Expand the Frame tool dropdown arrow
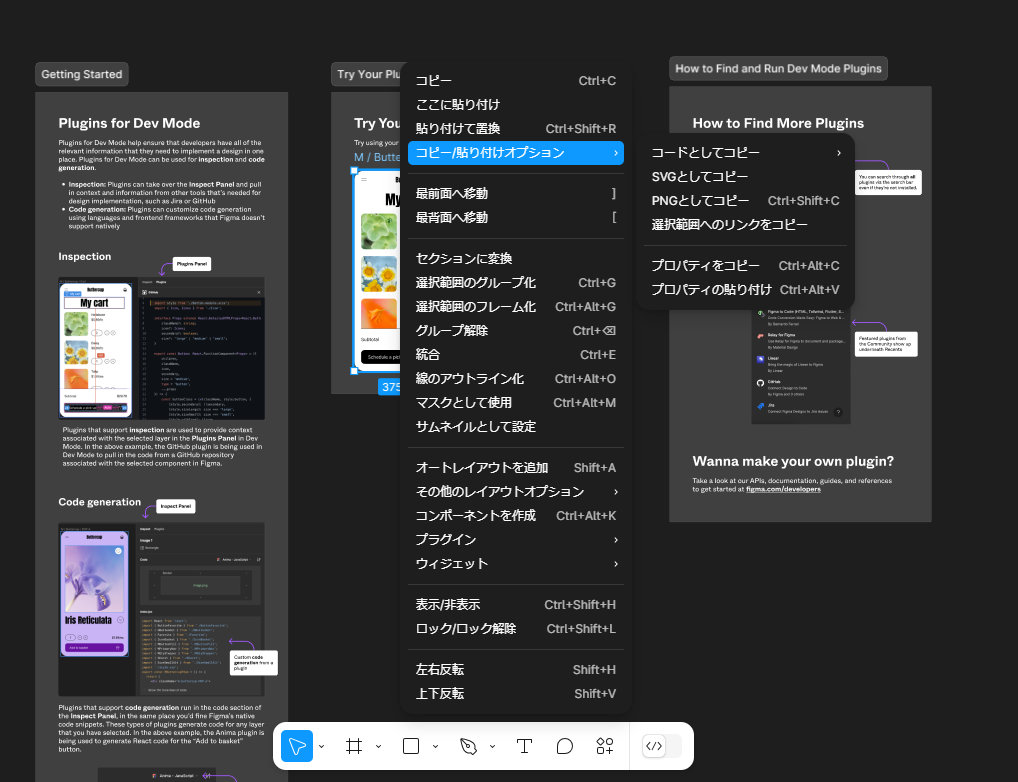The image size is (1018, 782). click(379, 747)
